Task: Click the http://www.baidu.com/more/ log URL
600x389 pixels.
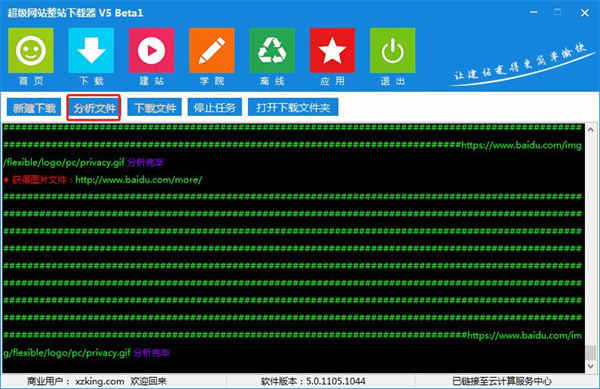Action: [139, 180]
